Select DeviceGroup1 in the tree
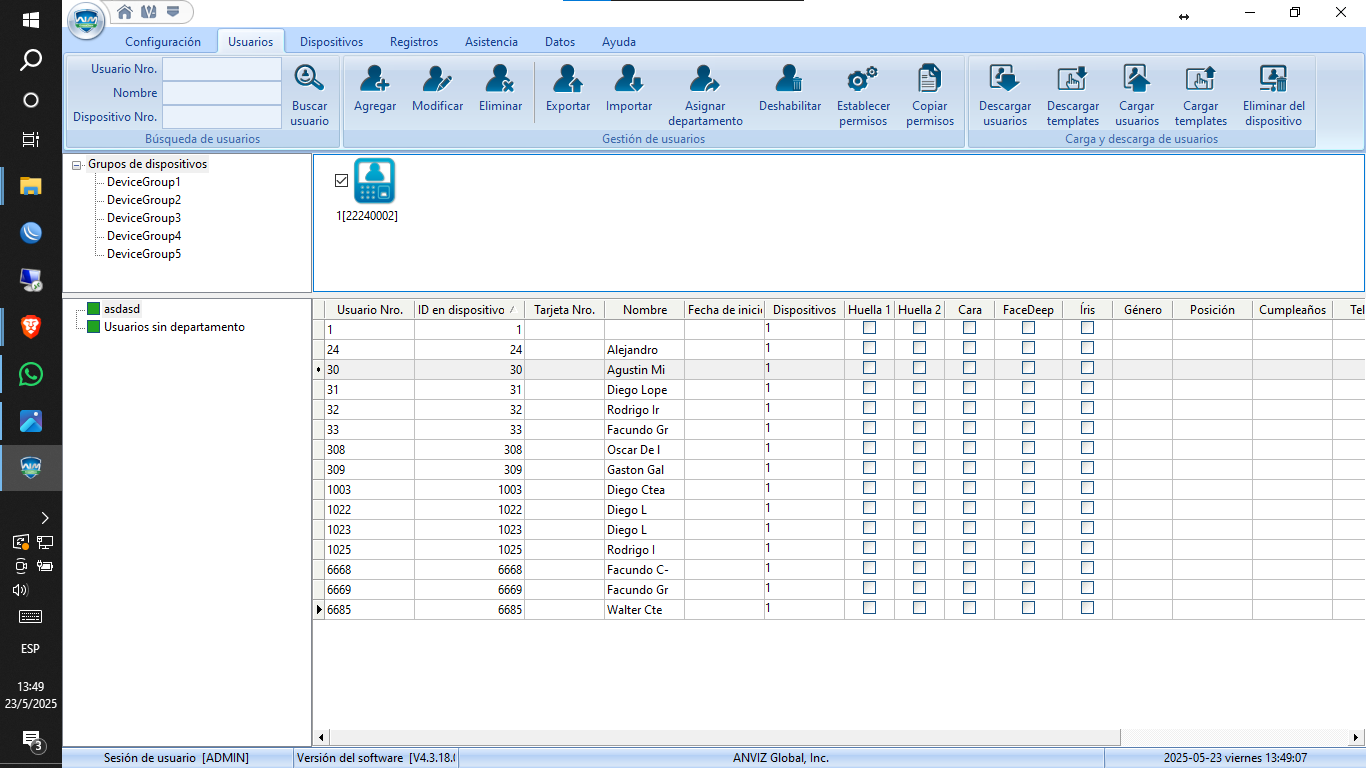Viewport: 1366px width, 768px height. point(144,182)
